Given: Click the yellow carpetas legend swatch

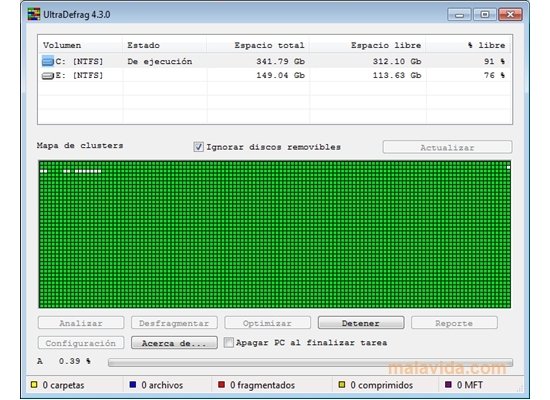Looking at the screenshot, I should pyautogui.click(x=34, y=385).
